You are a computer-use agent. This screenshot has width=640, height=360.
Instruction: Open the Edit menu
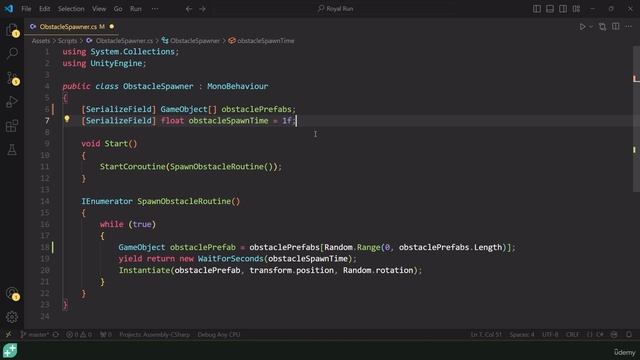(44, 9)
